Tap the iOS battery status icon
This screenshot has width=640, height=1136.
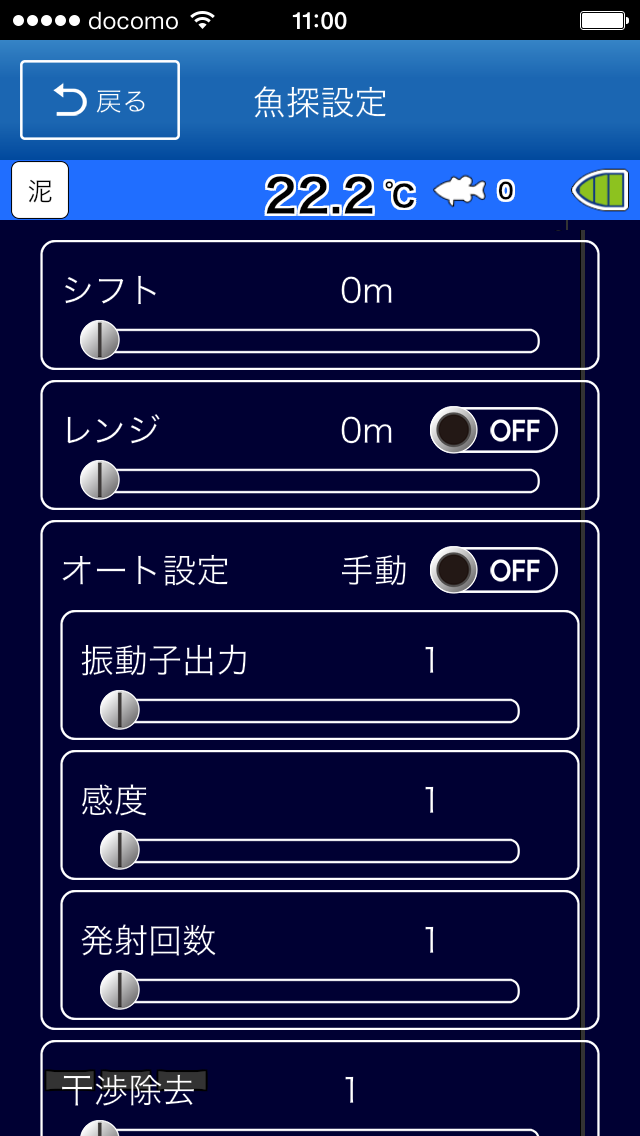click(604, 20)
